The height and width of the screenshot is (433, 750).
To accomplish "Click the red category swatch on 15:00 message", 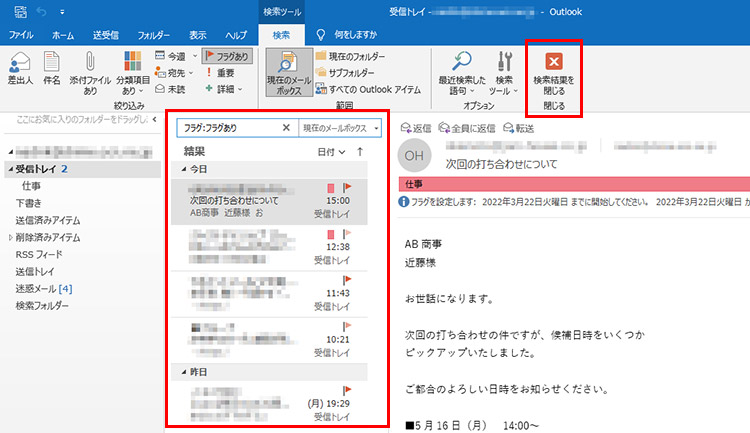I will click(x=331, y=187).
